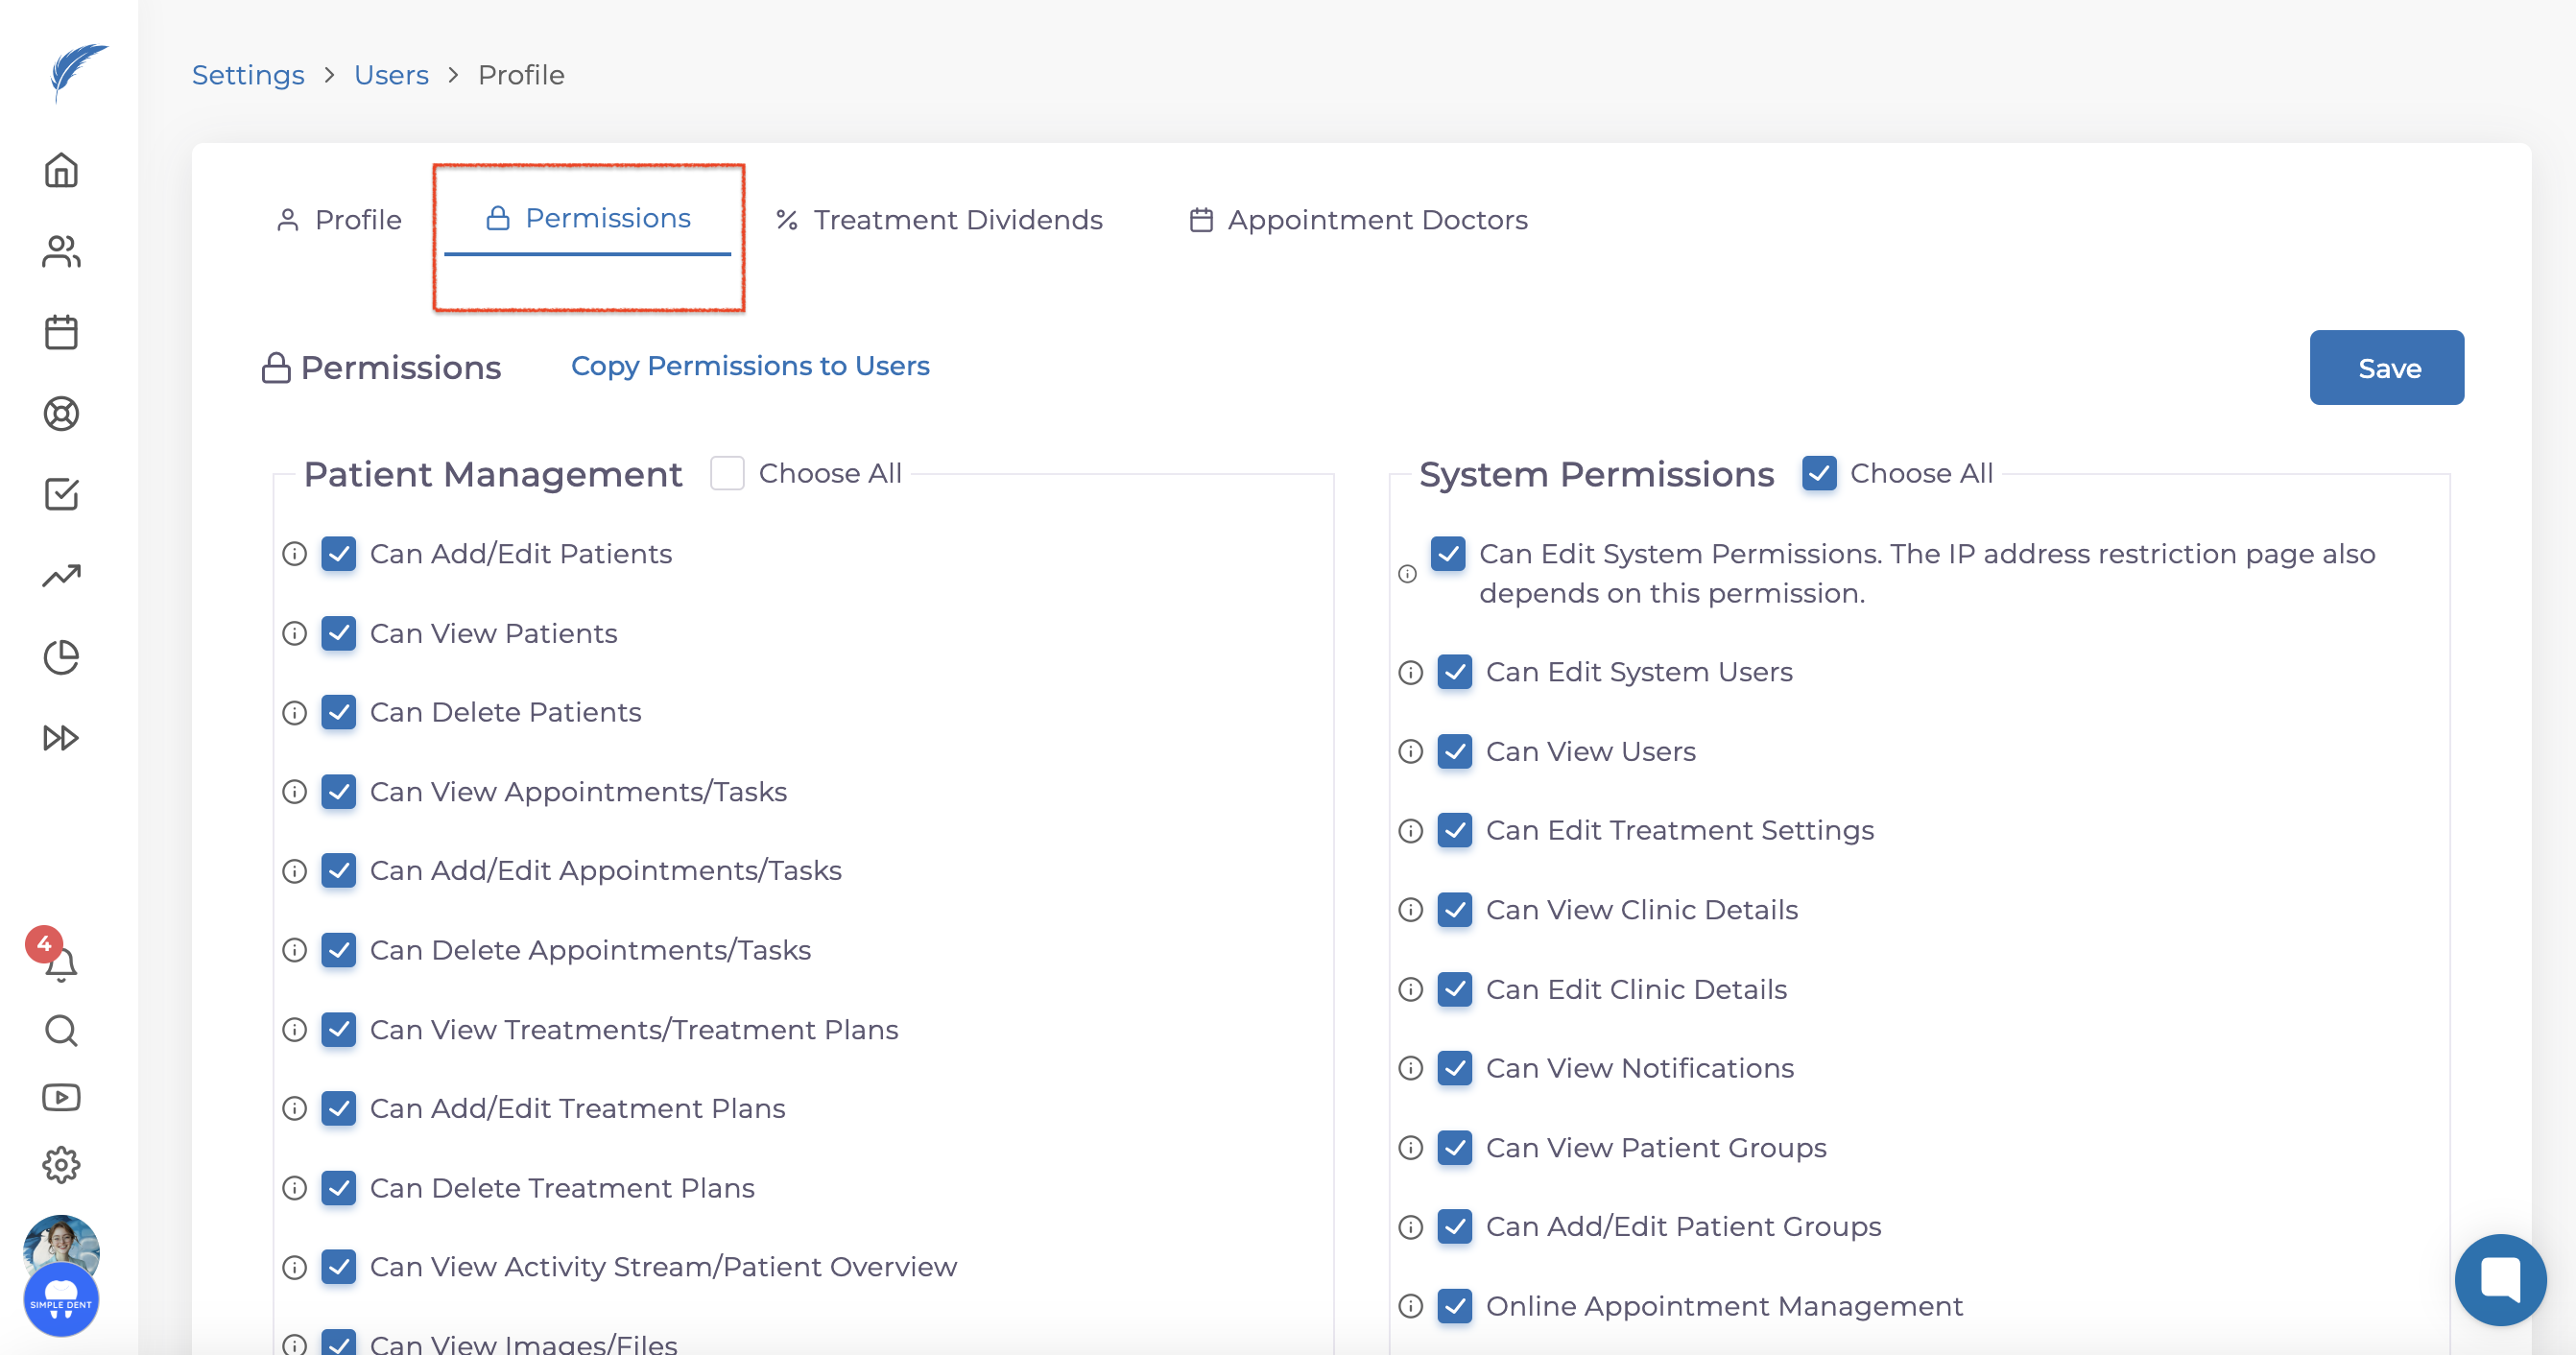
Task: Open the pie chart reports icon
Action: pos(61,657)
